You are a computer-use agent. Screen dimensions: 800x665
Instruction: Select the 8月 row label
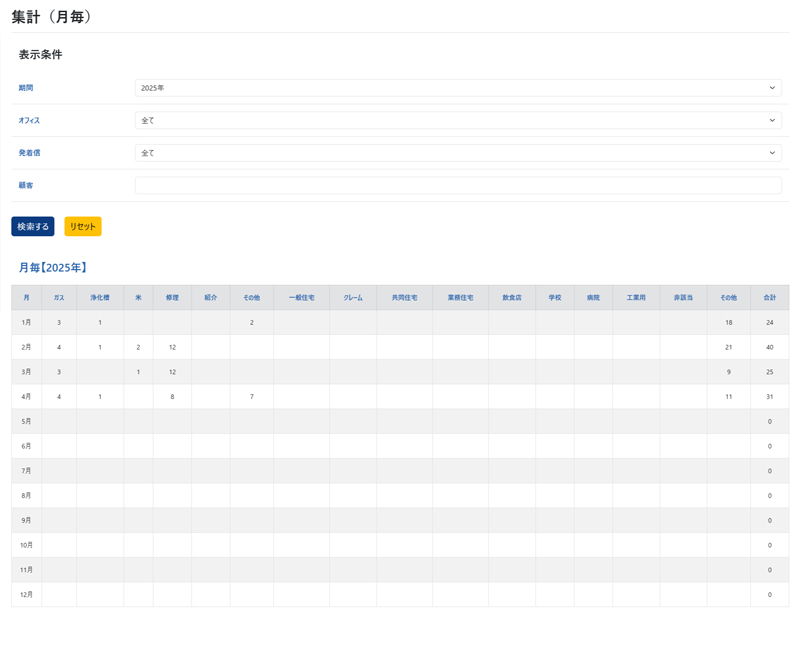click(27, 496)
